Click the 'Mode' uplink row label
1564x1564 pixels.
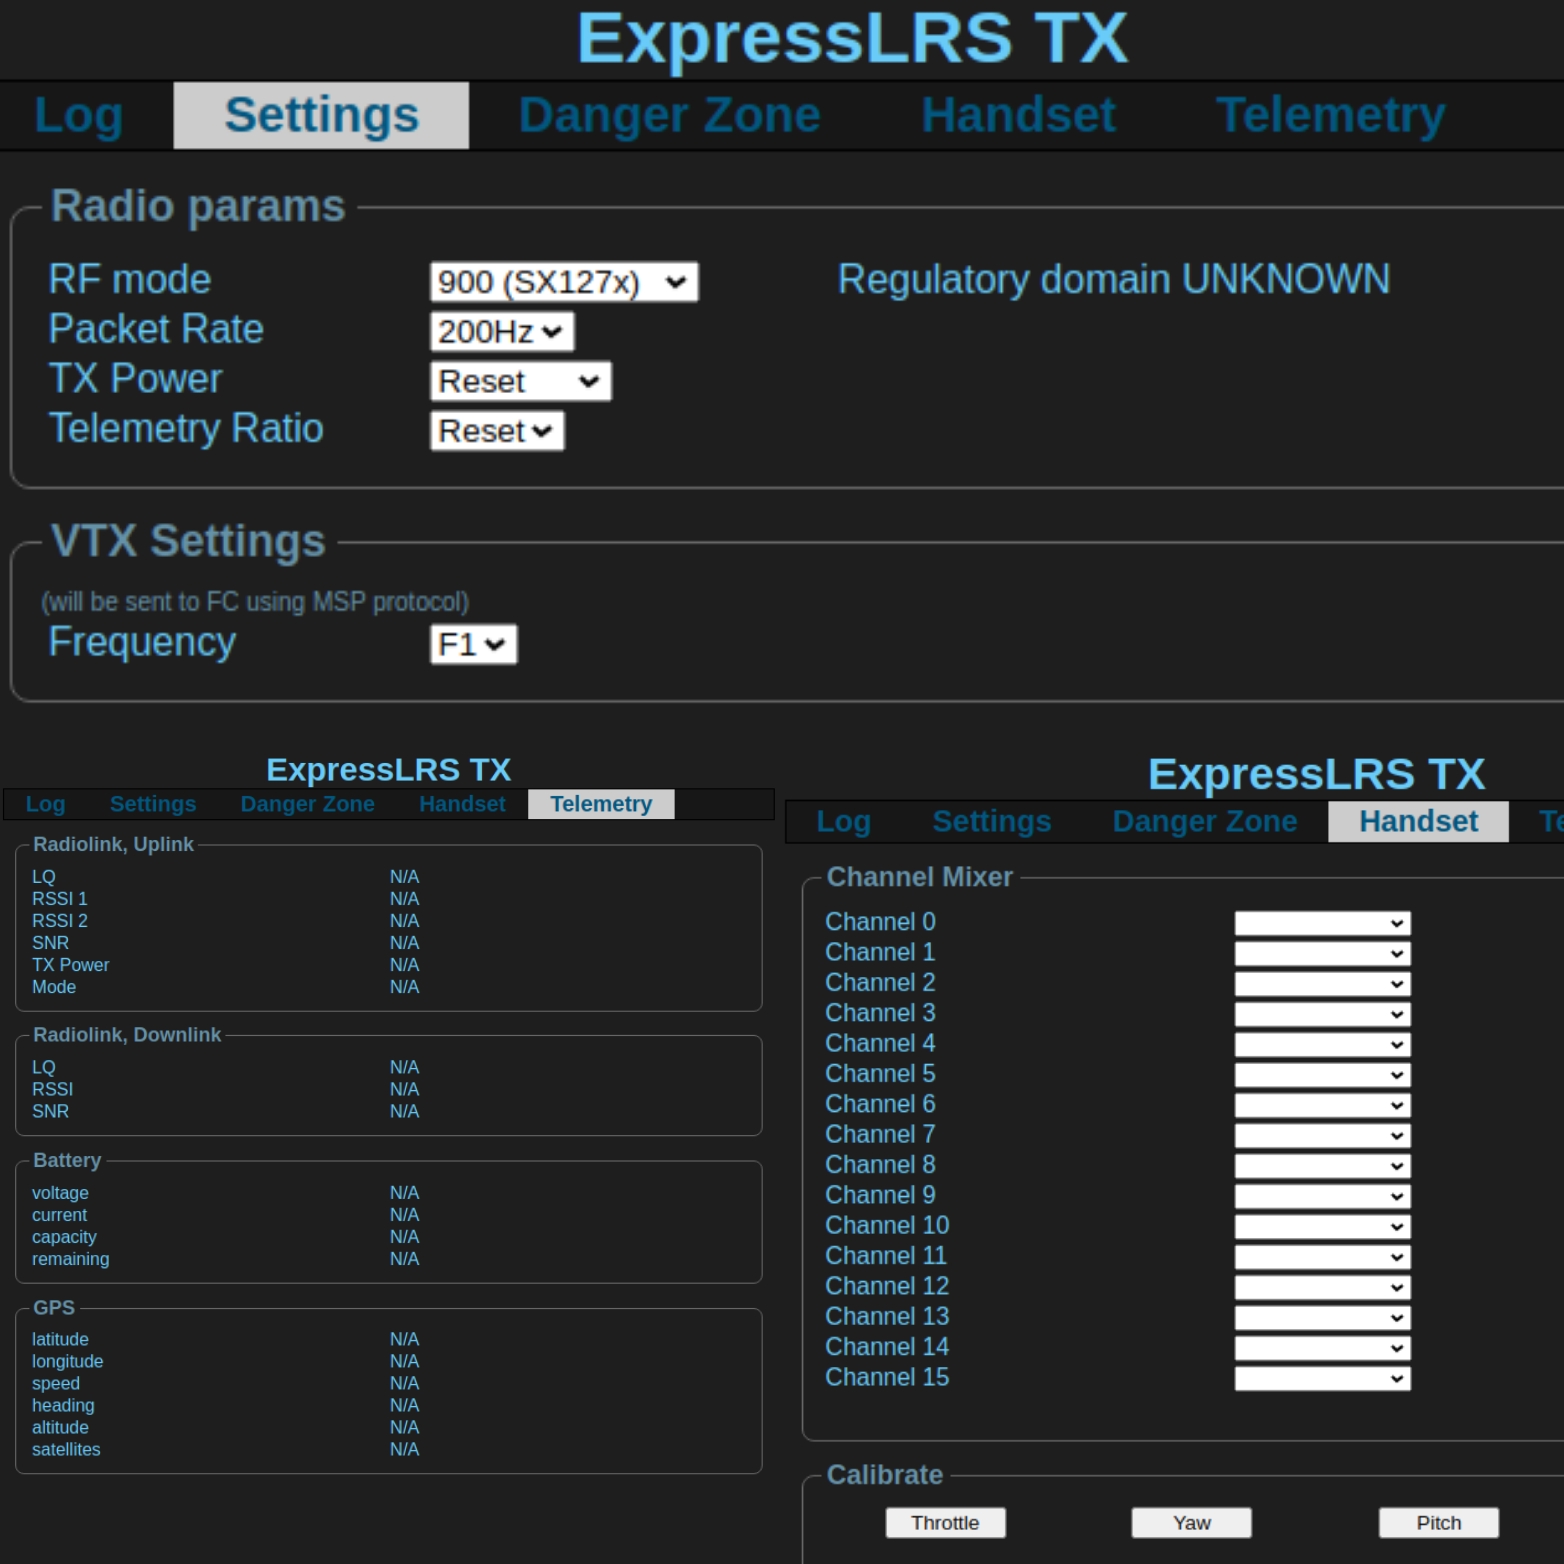pyautogui.click(x=54, y=987)
